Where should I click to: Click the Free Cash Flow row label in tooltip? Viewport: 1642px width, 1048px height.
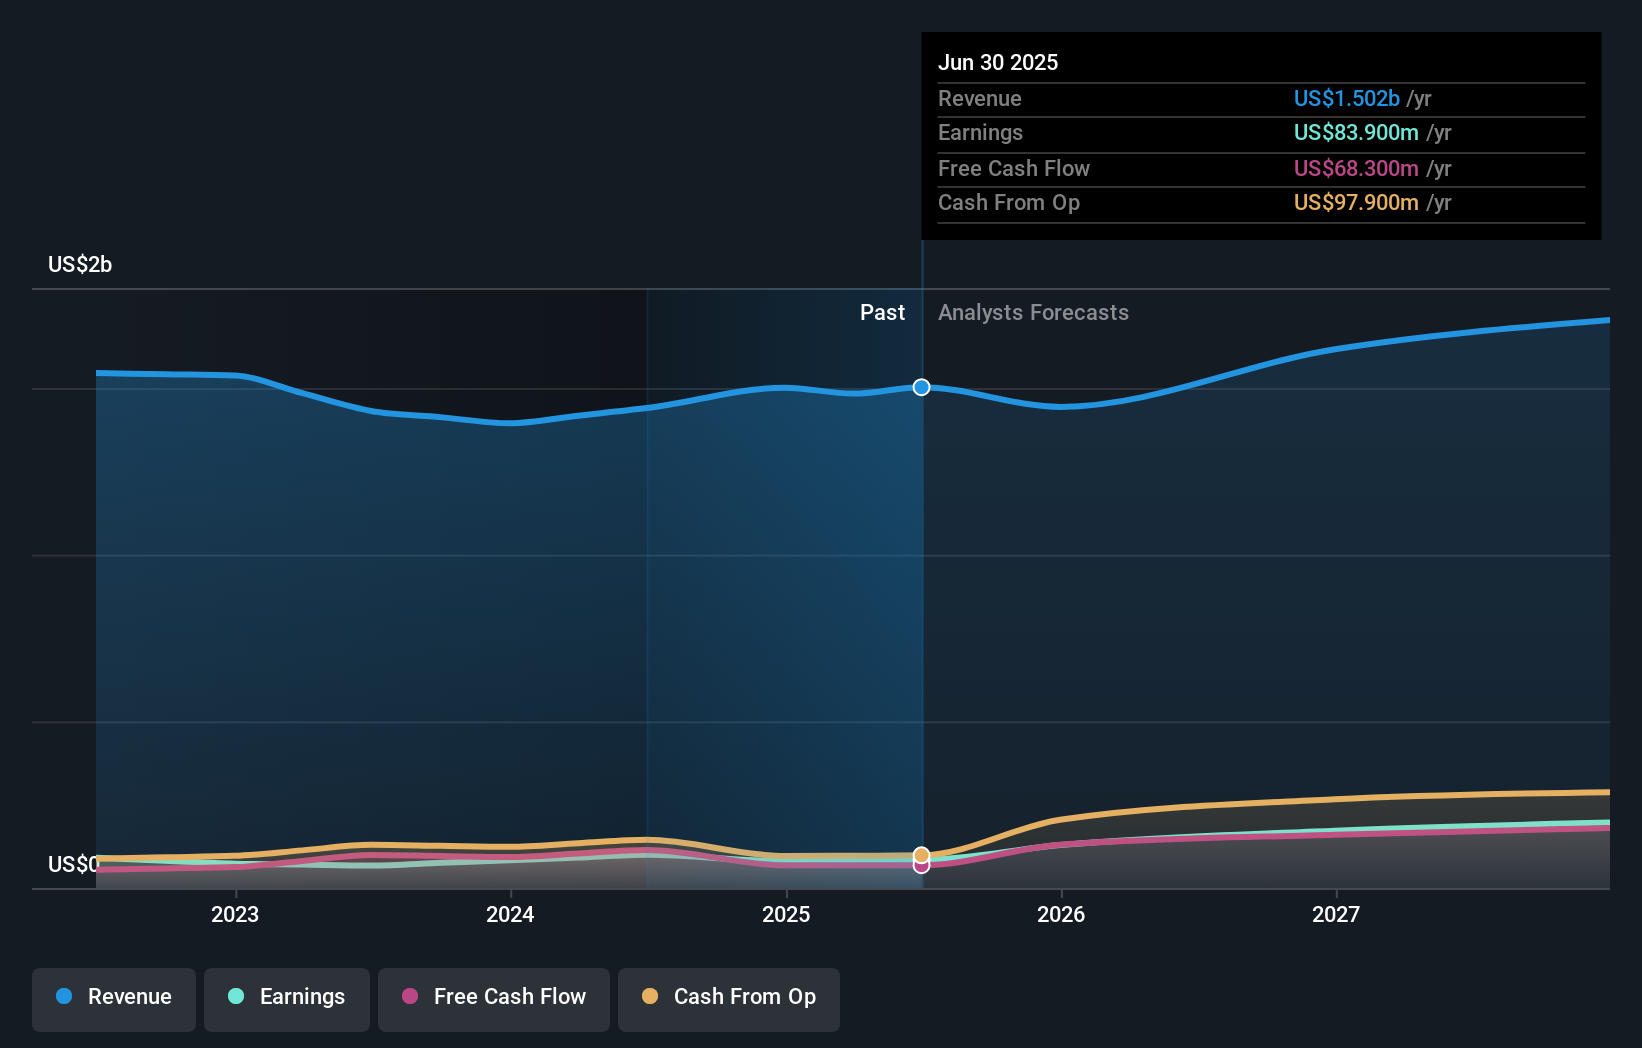point(1014,168)
